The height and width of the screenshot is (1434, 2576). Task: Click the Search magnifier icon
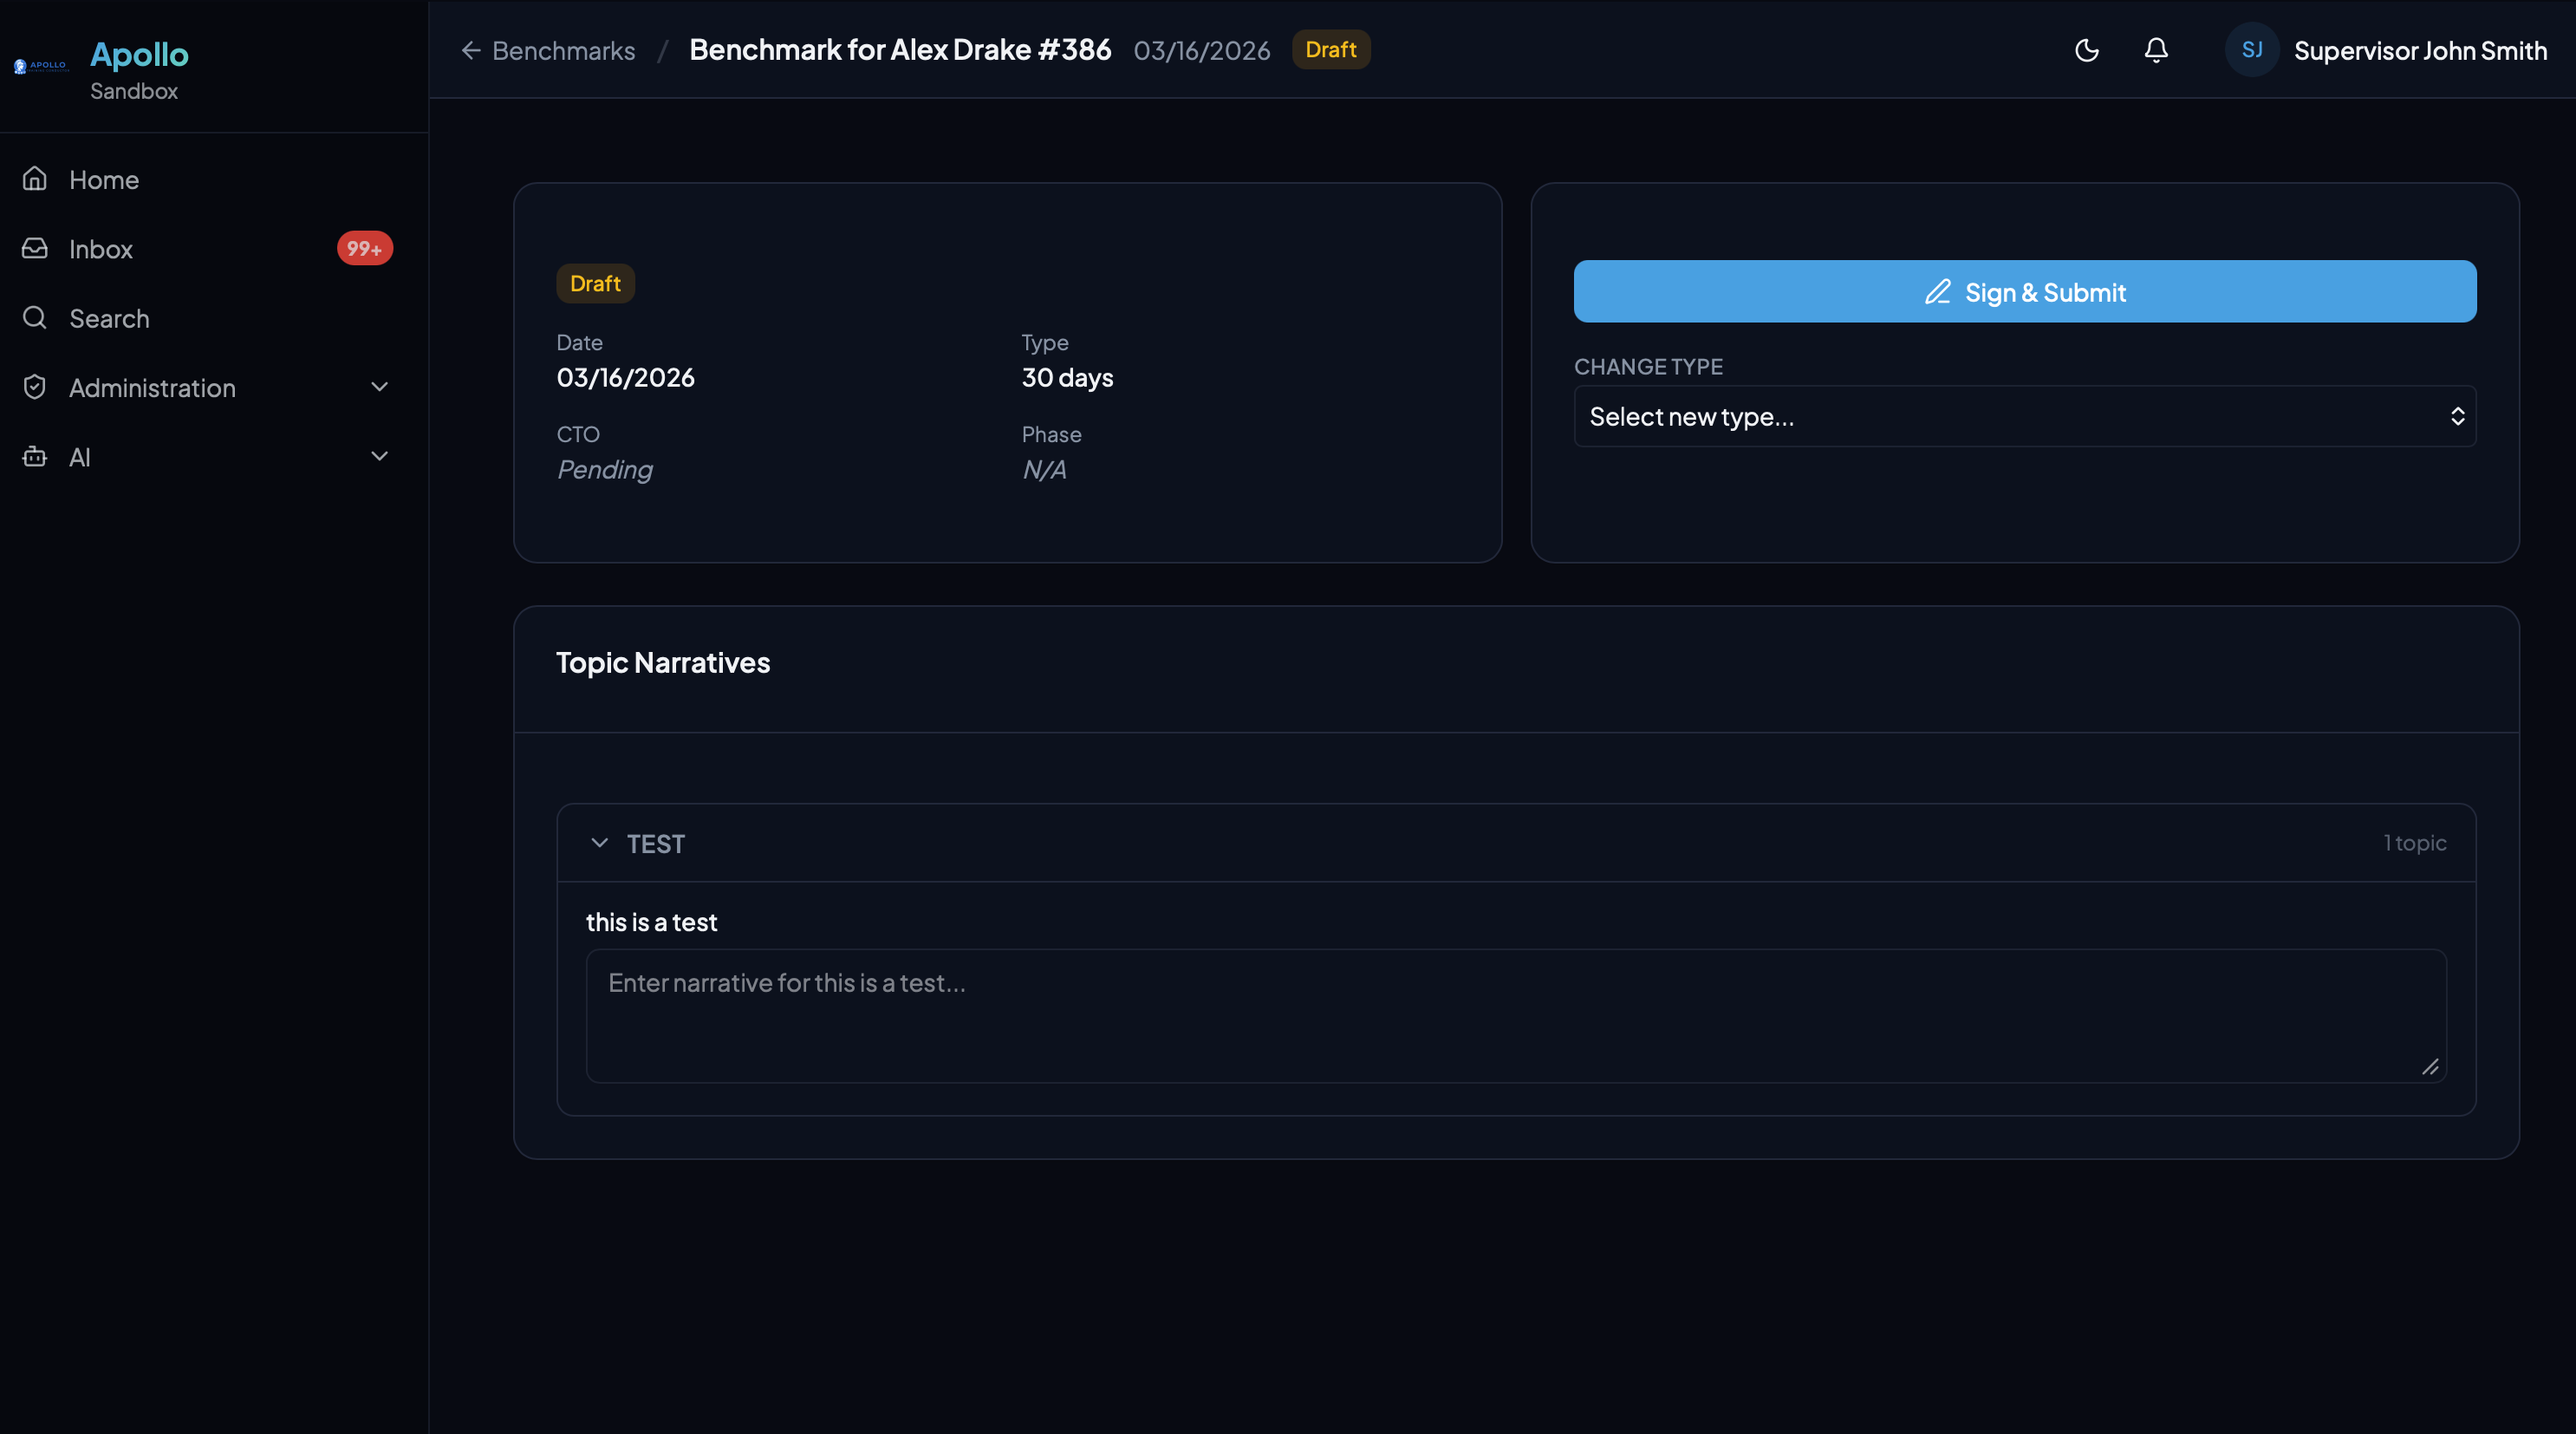coord(35,318)
